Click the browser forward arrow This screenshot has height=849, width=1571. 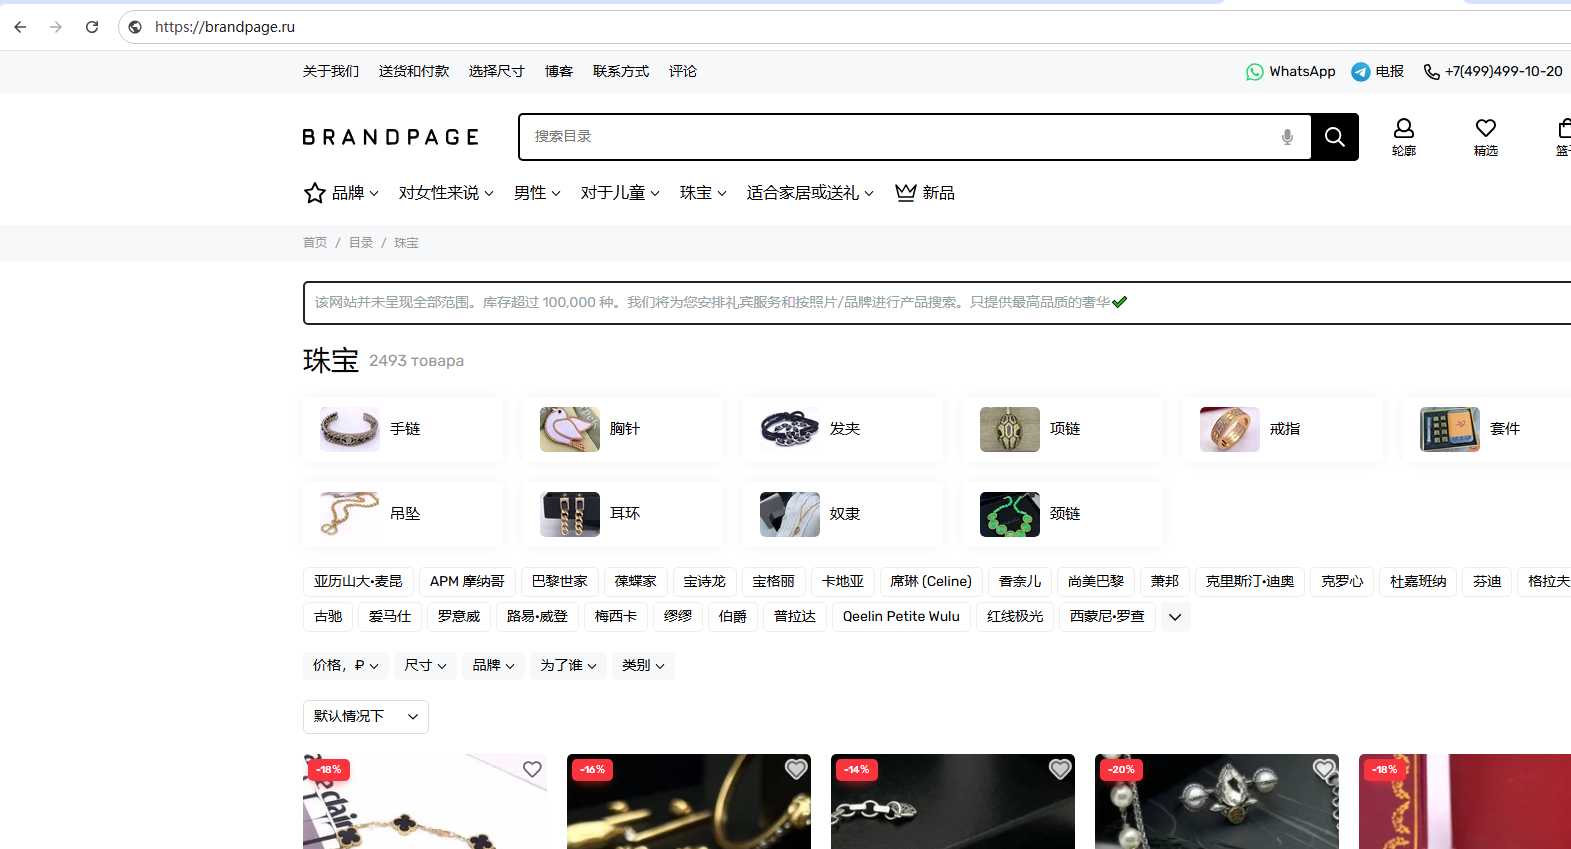point(56,27)
